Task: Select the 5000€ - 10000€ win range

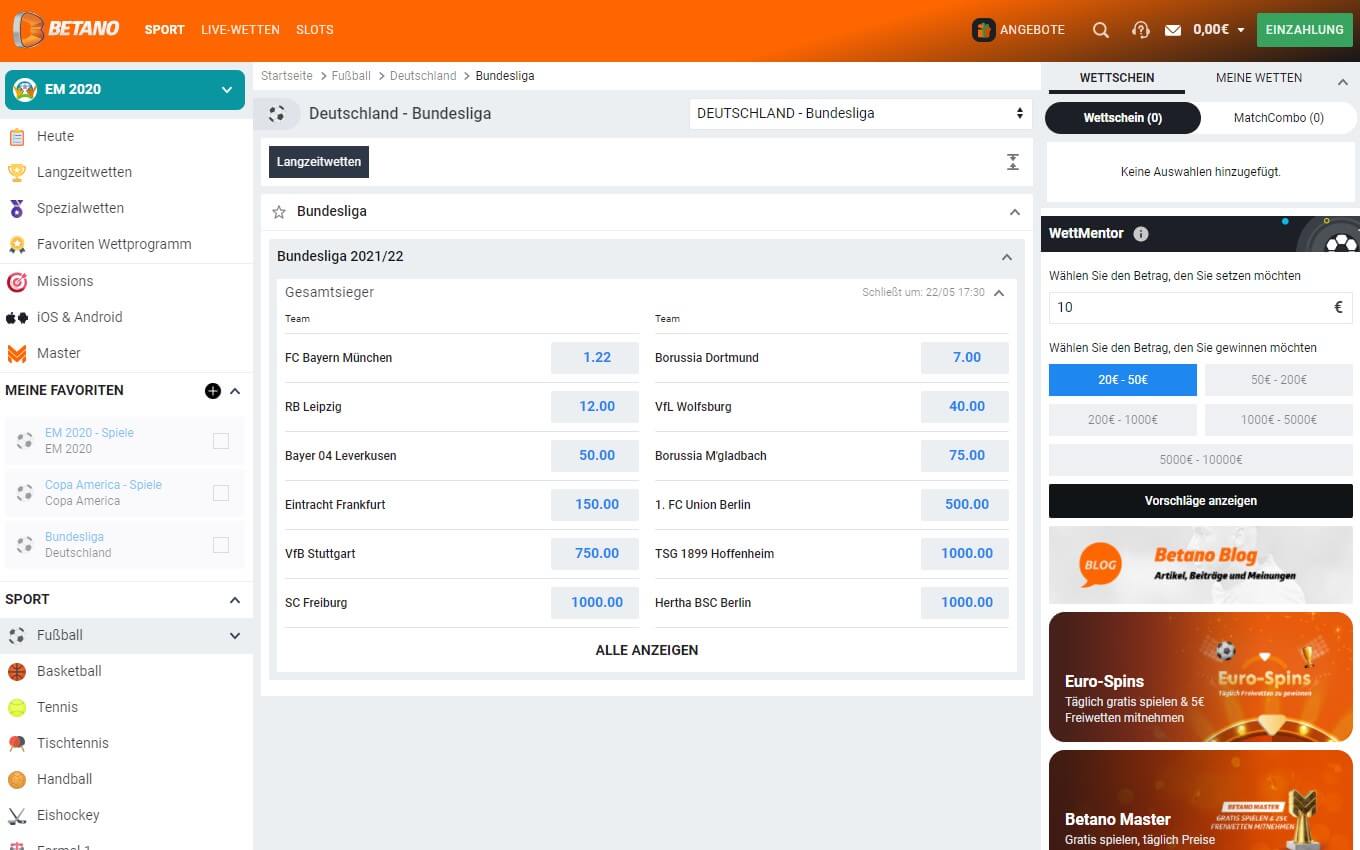Action: coord(1200,460)
